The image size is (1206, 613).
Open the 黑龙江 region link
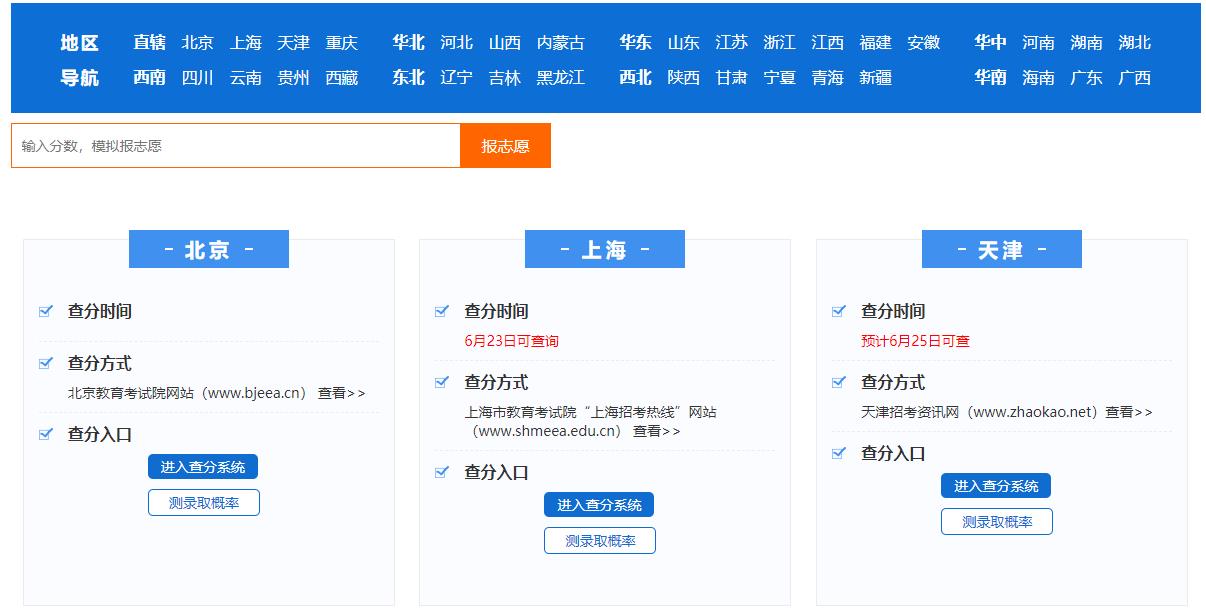559,77
